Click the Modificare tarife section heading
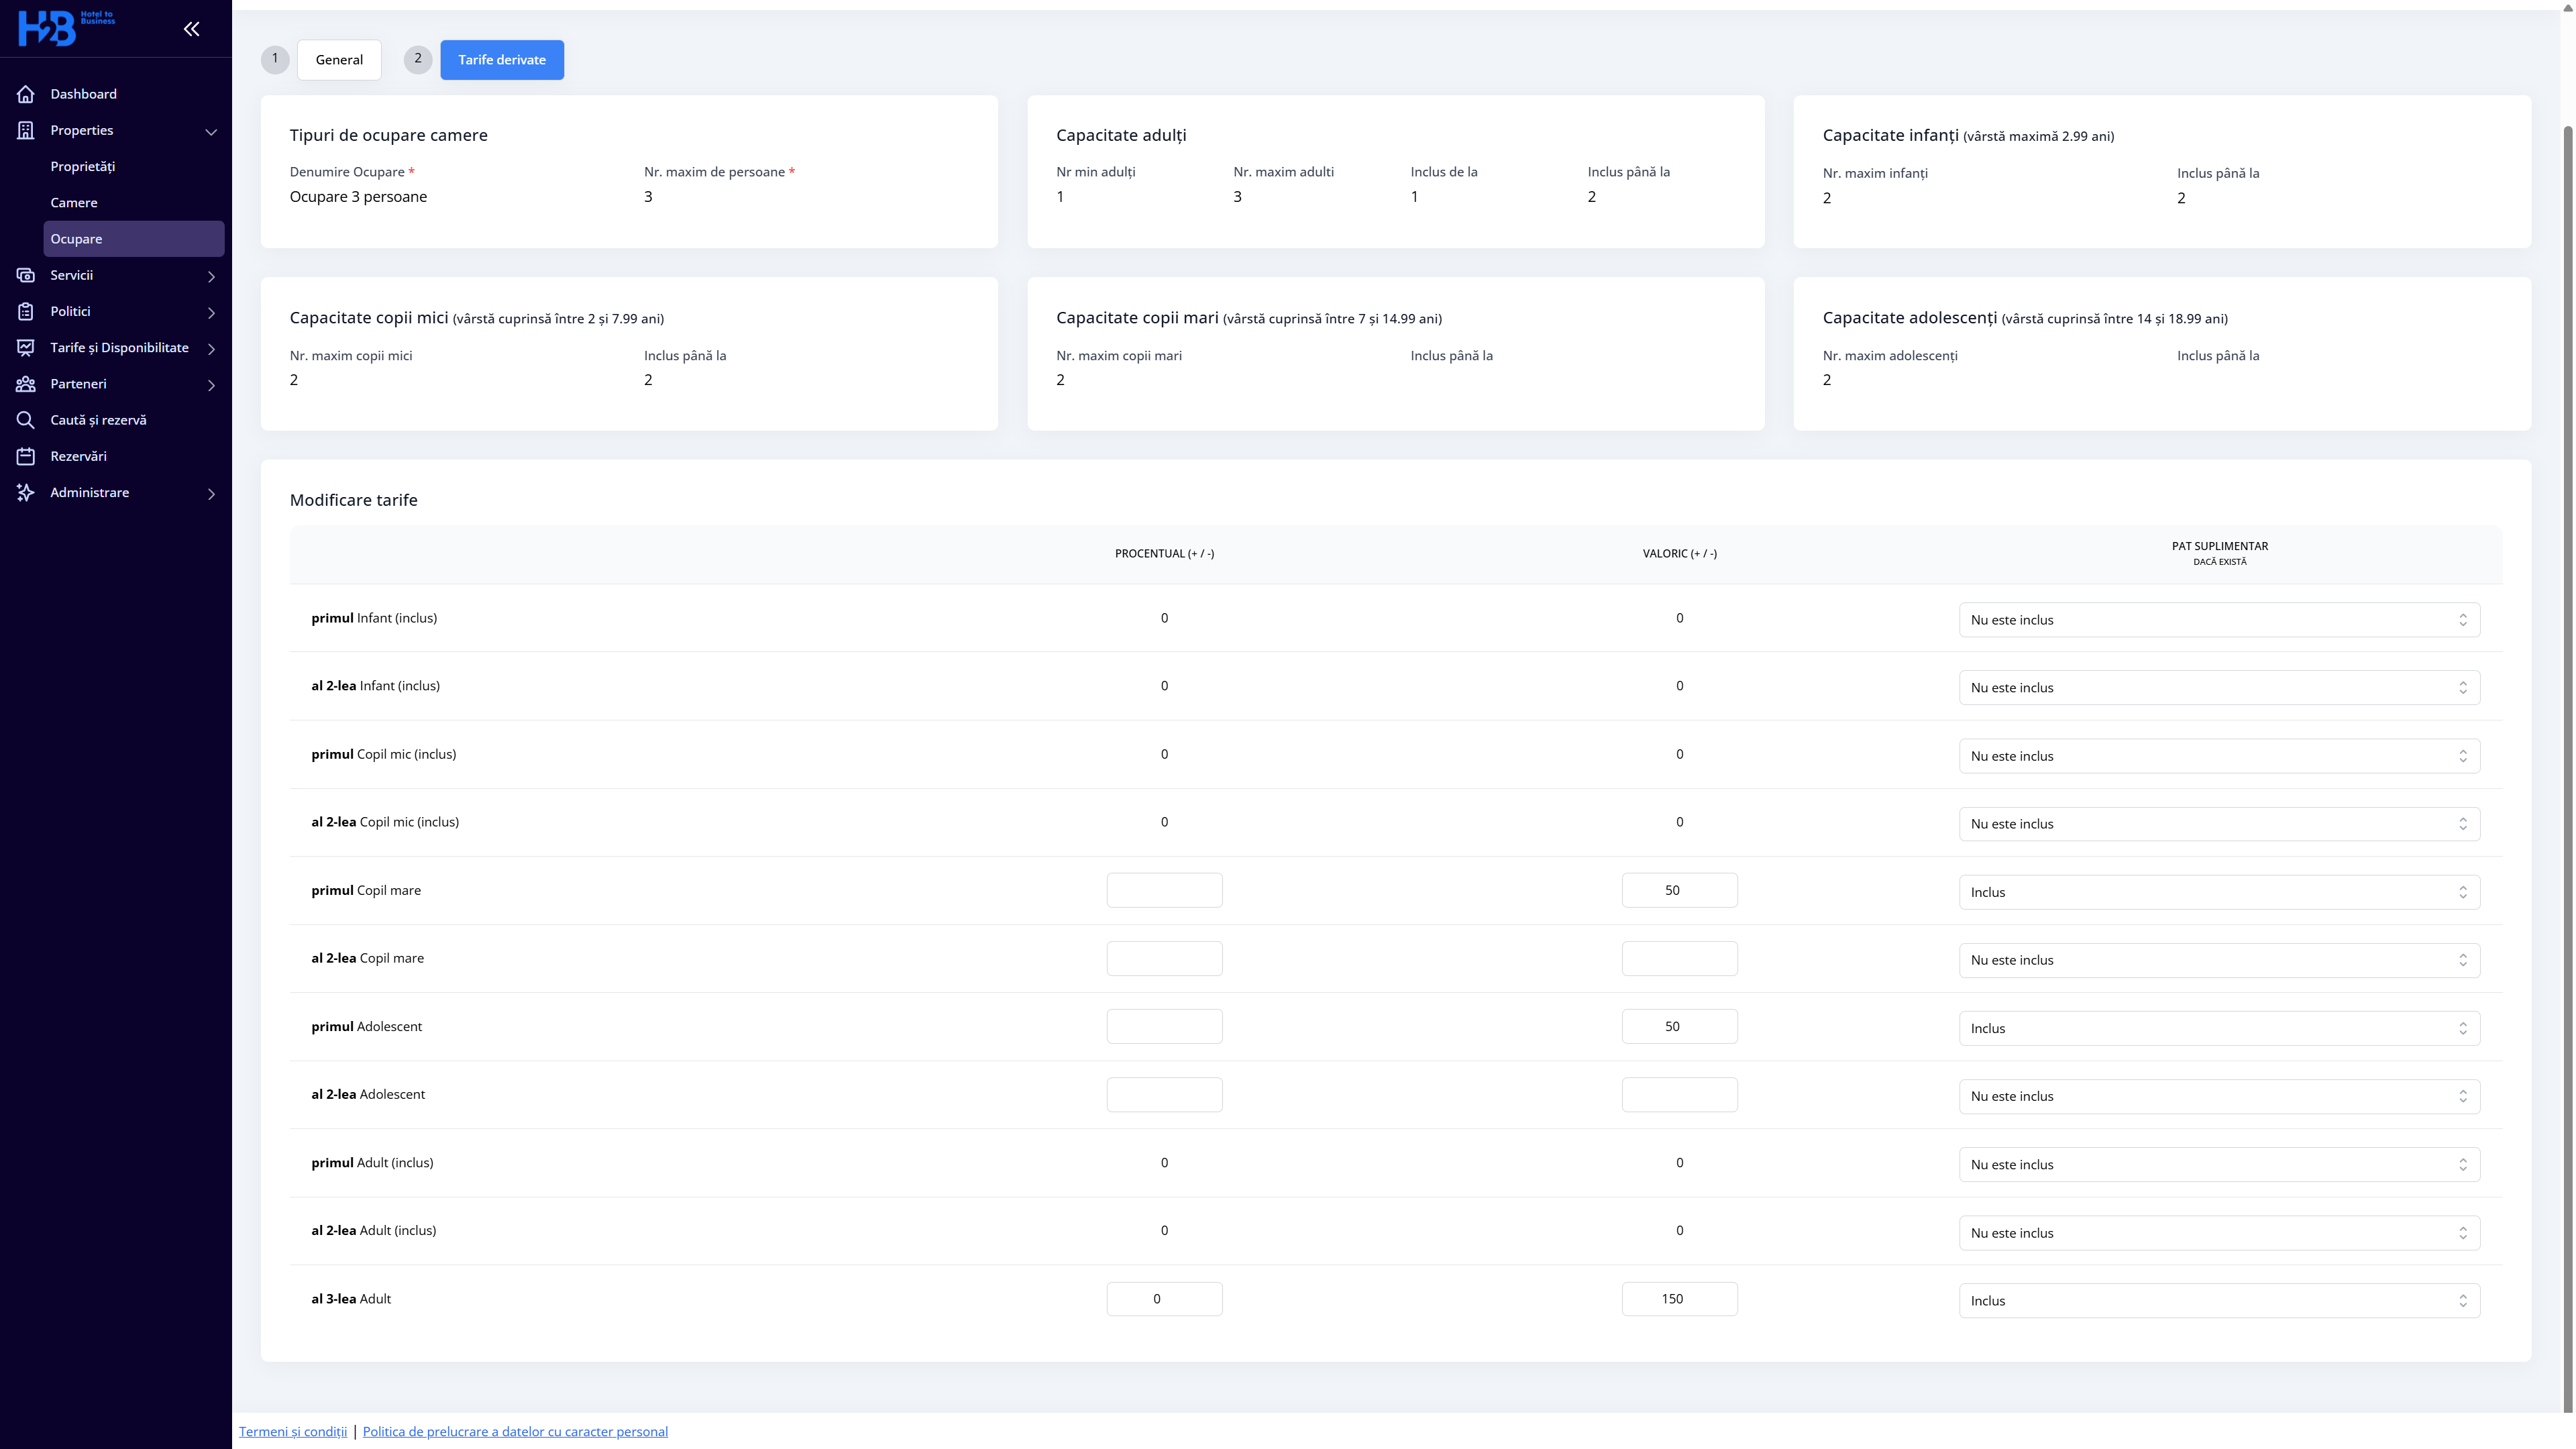The image size is (2576, 1449). 353,500
